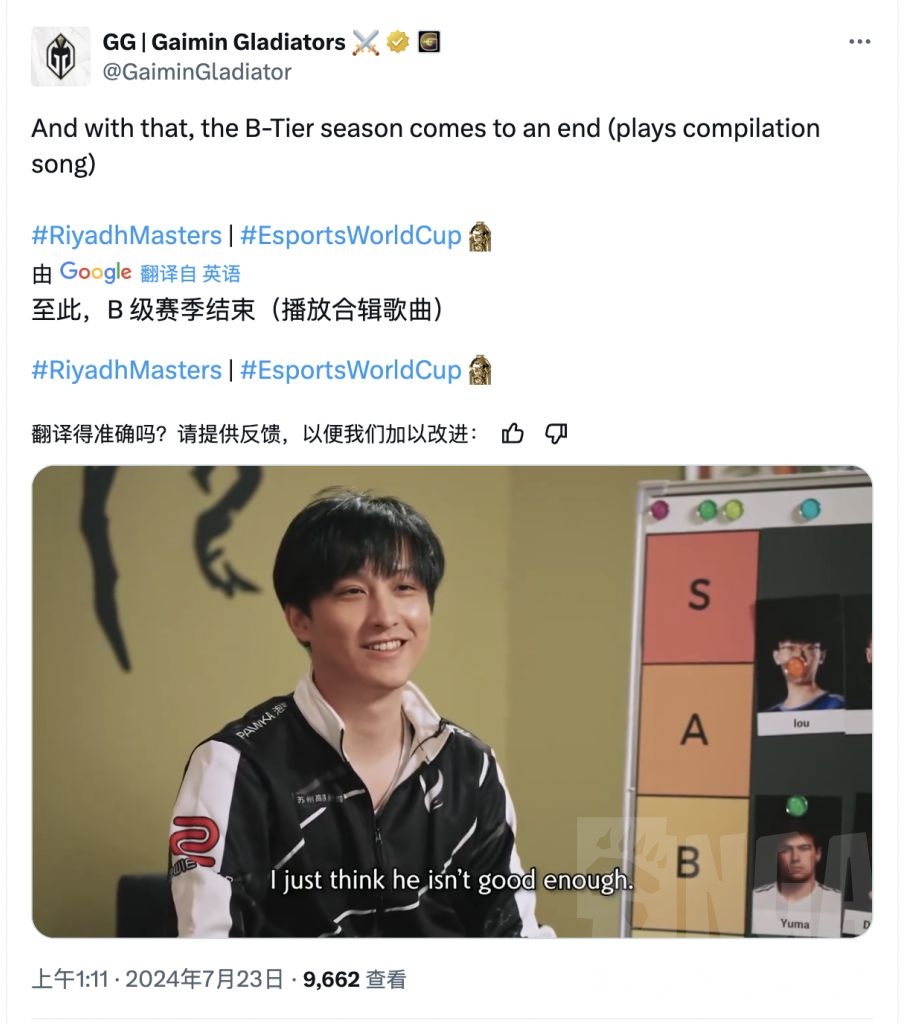Click the 翻译自 英语 translation link

pos(190,273)
